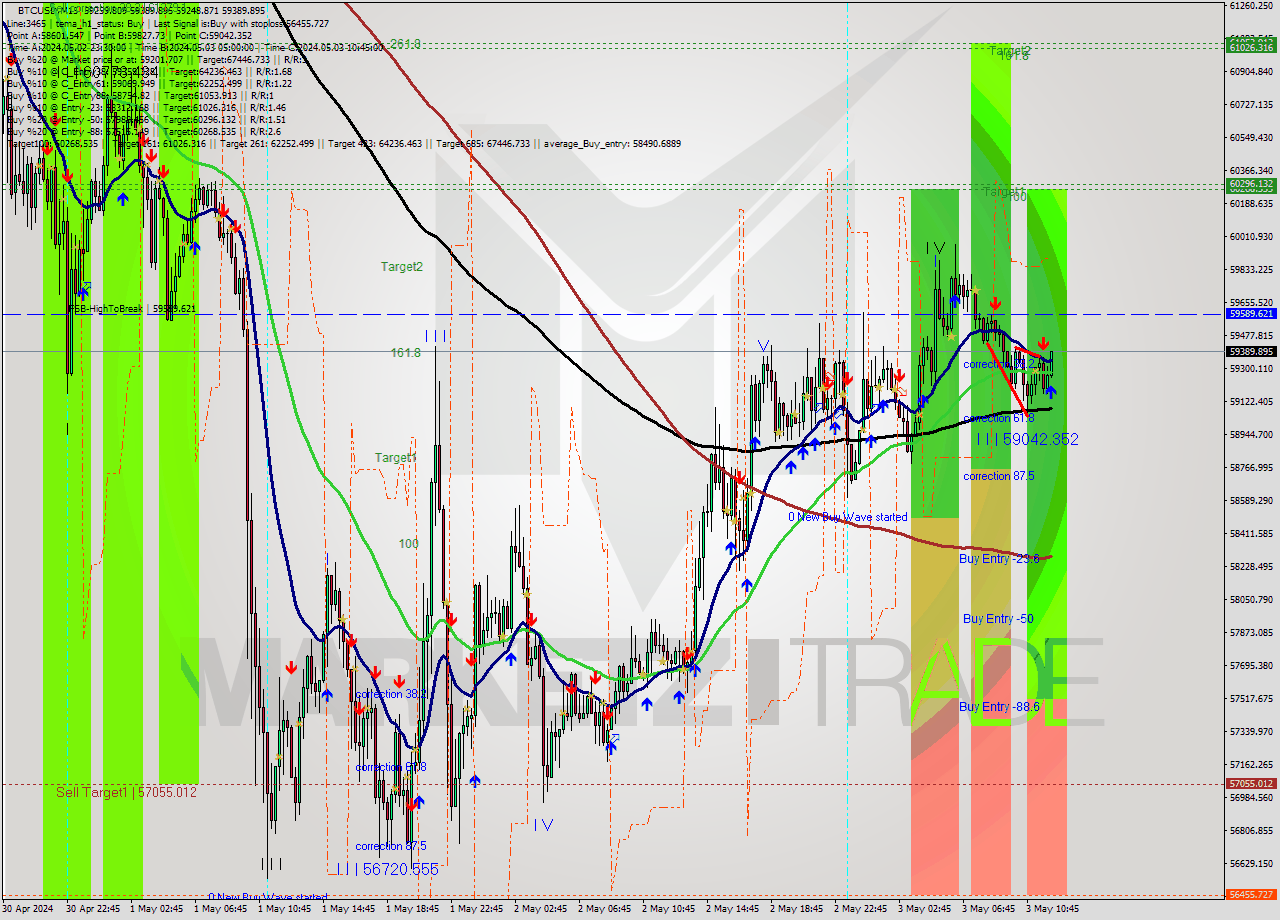Click the 'FSB-HighToBreak | 59589.621' label
1280x920 pixels.
[131, 309]
